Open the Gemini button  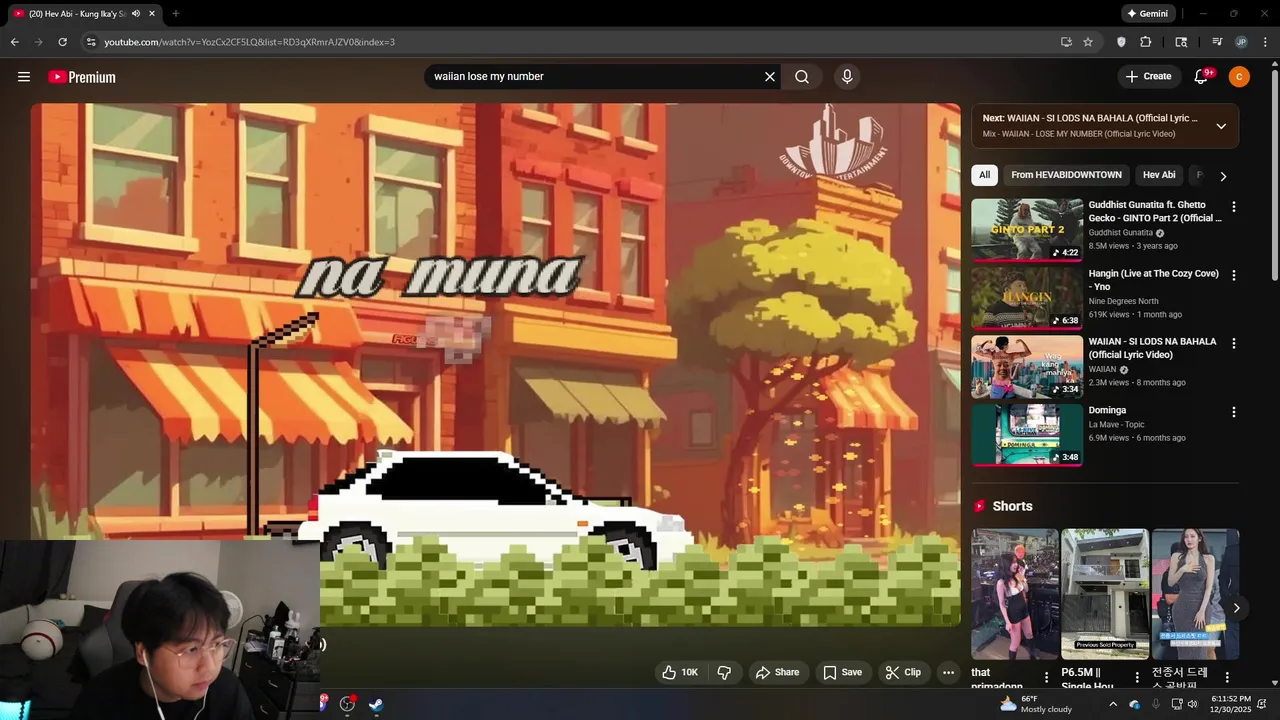click(x=1147, y=14)
